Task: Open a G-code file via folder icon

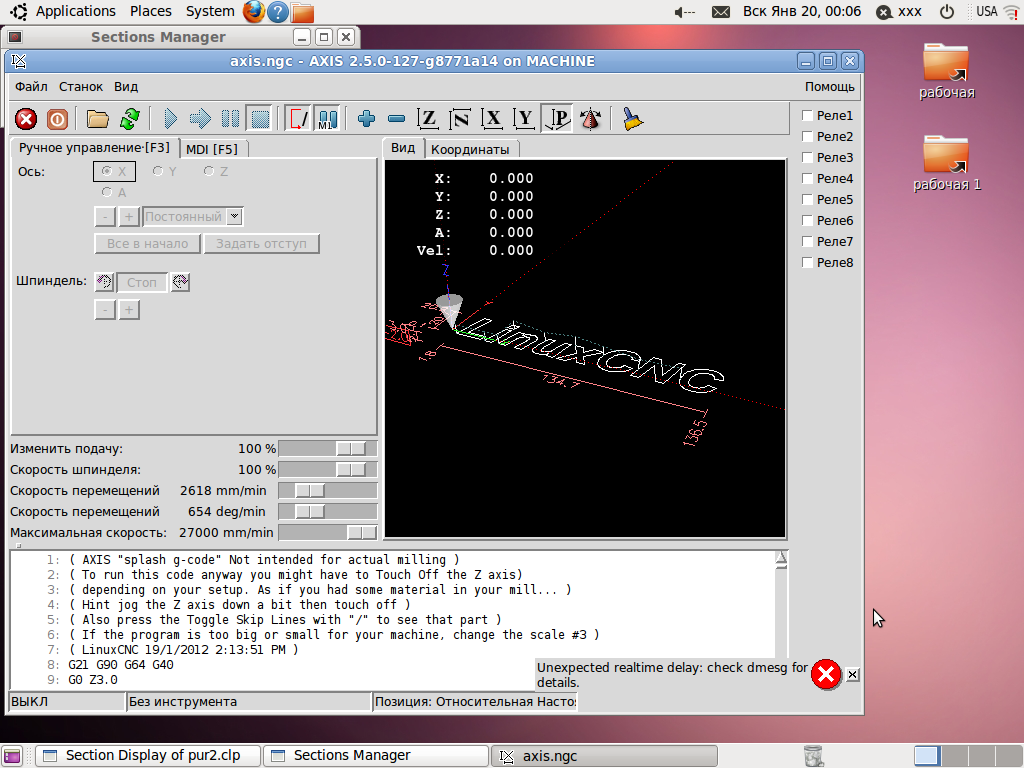Action: (x=98, y=119)
